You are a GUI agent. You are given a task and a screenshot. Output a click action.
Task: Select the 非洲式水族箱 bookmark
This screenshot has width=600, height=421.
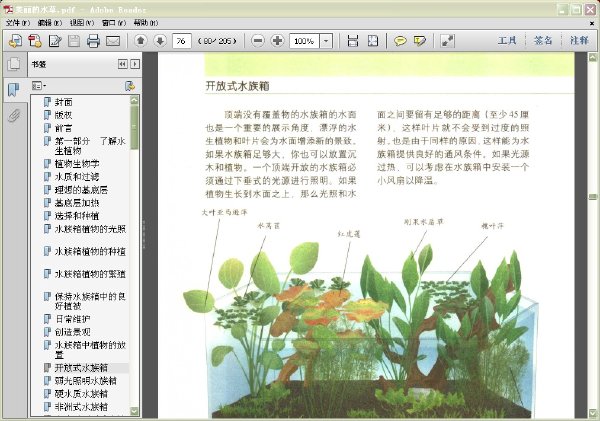point(81,407)
